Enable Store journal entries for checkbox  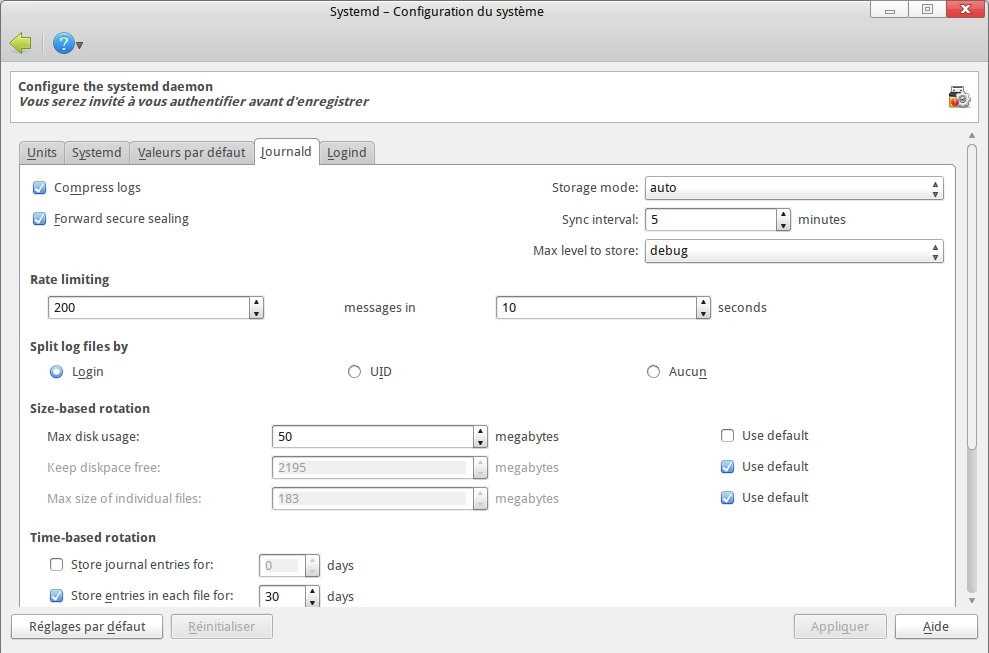(57, 565)
